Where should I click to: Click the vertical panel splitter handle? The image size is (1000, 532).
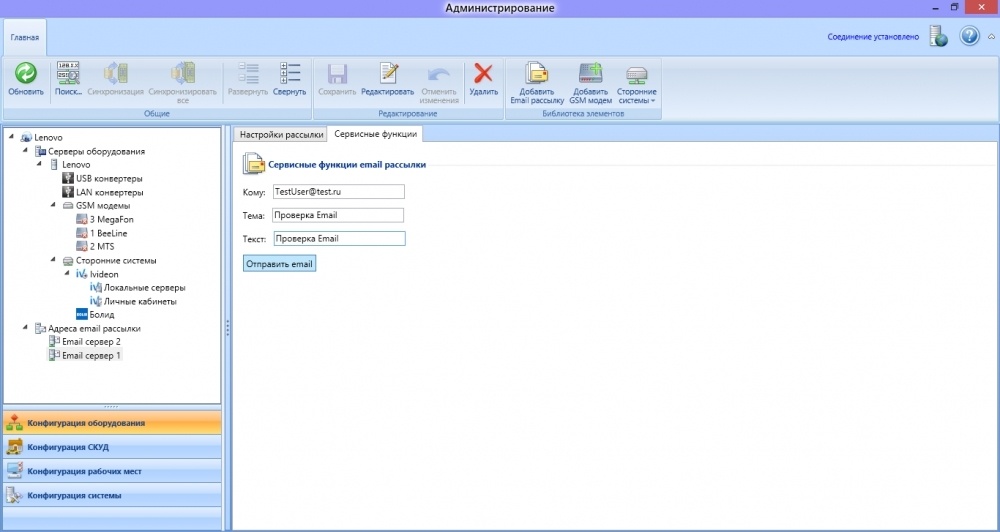point(227,328)
